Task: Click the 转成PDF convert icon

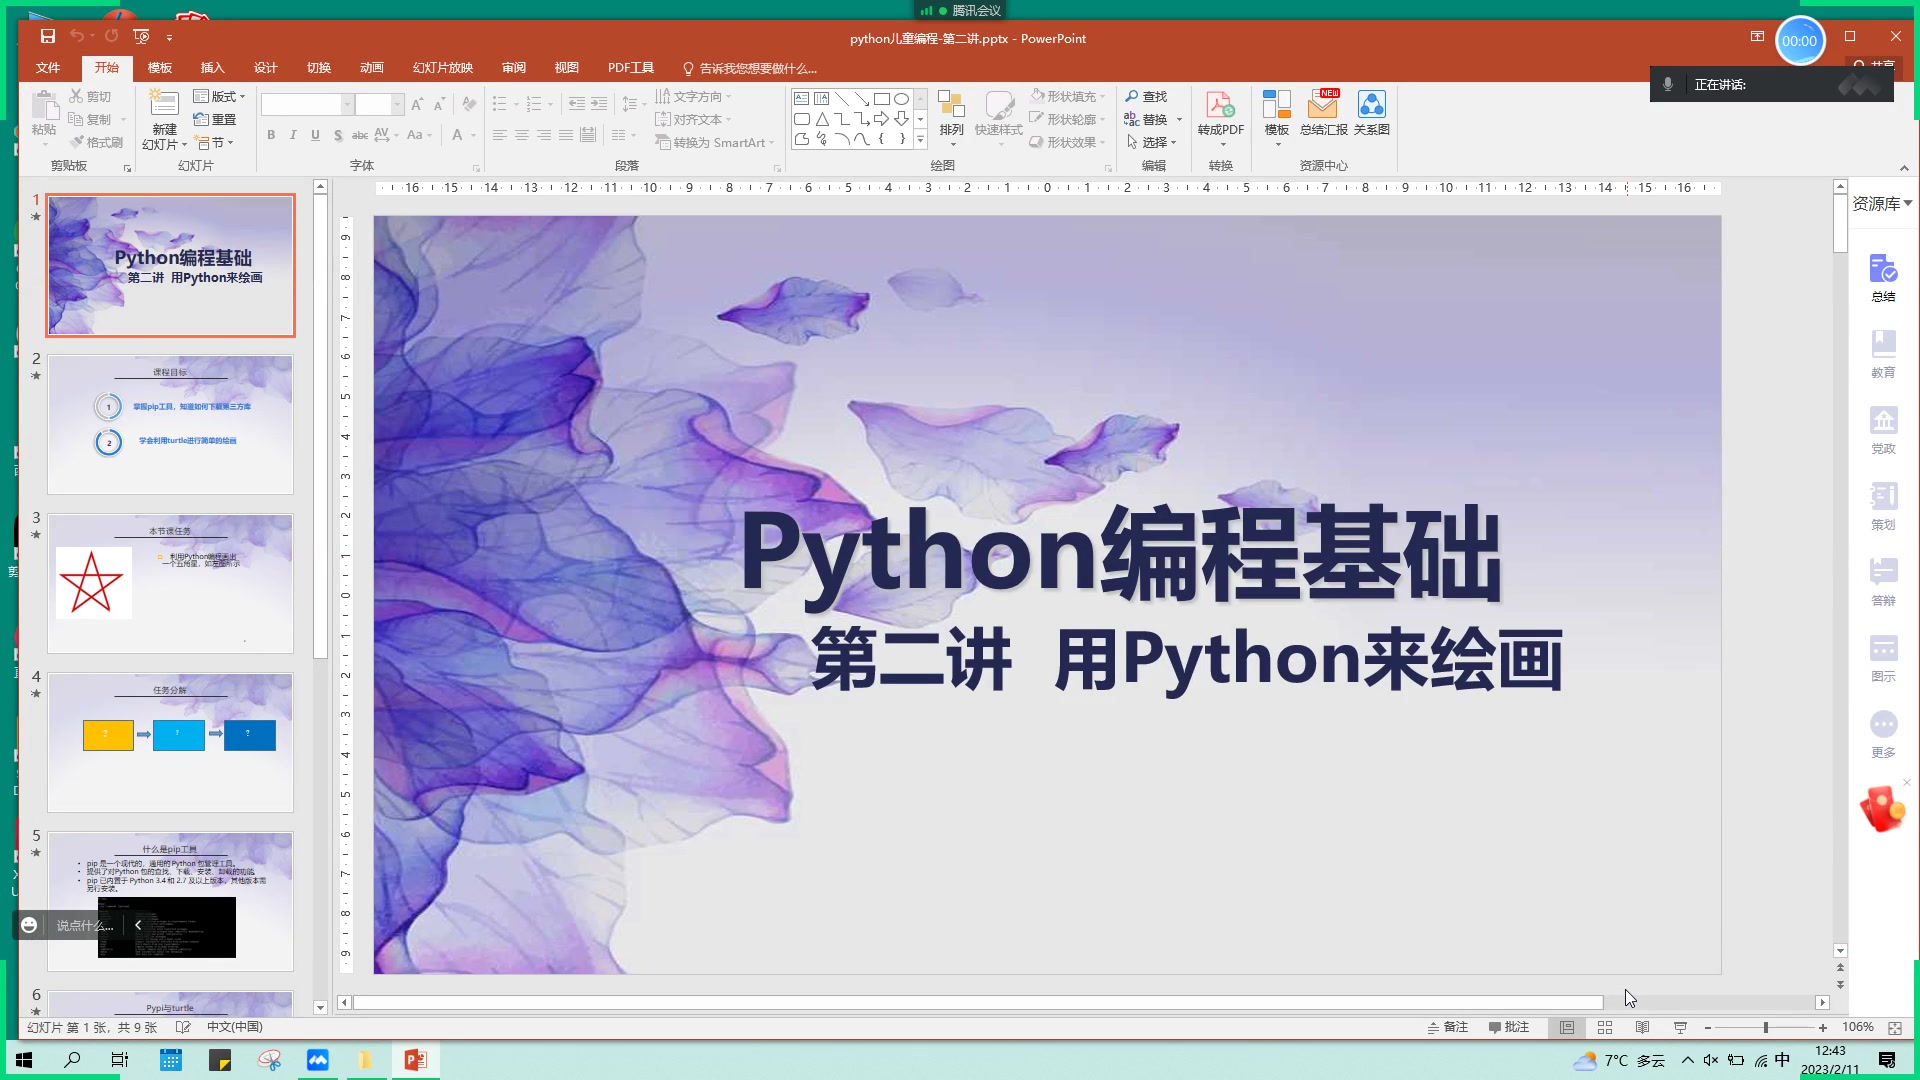Action: point(1220,106)
